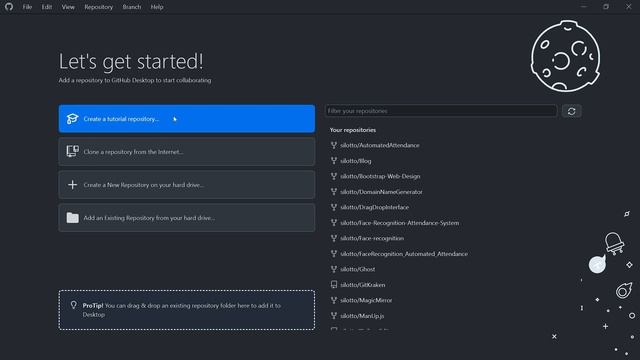
Task: Click fork icon beside silotto/Bootstrap-Web-Design
Action: (333, 176)
